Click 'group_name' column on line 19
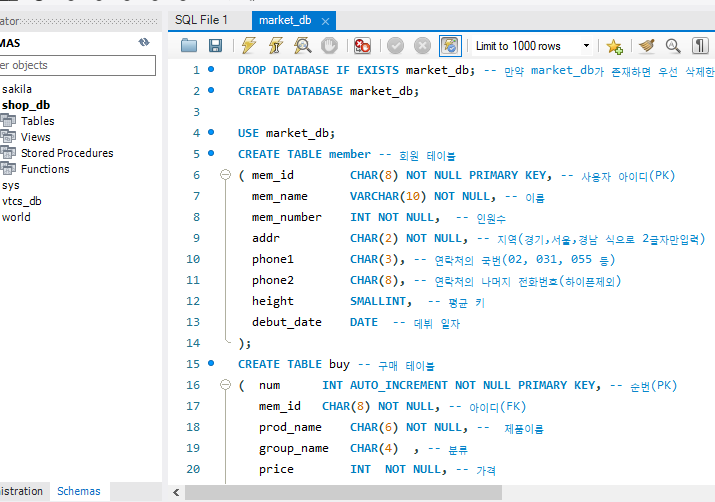Image resolution: width=715 pixels, height=502 pixels. [x=294, y=448]
